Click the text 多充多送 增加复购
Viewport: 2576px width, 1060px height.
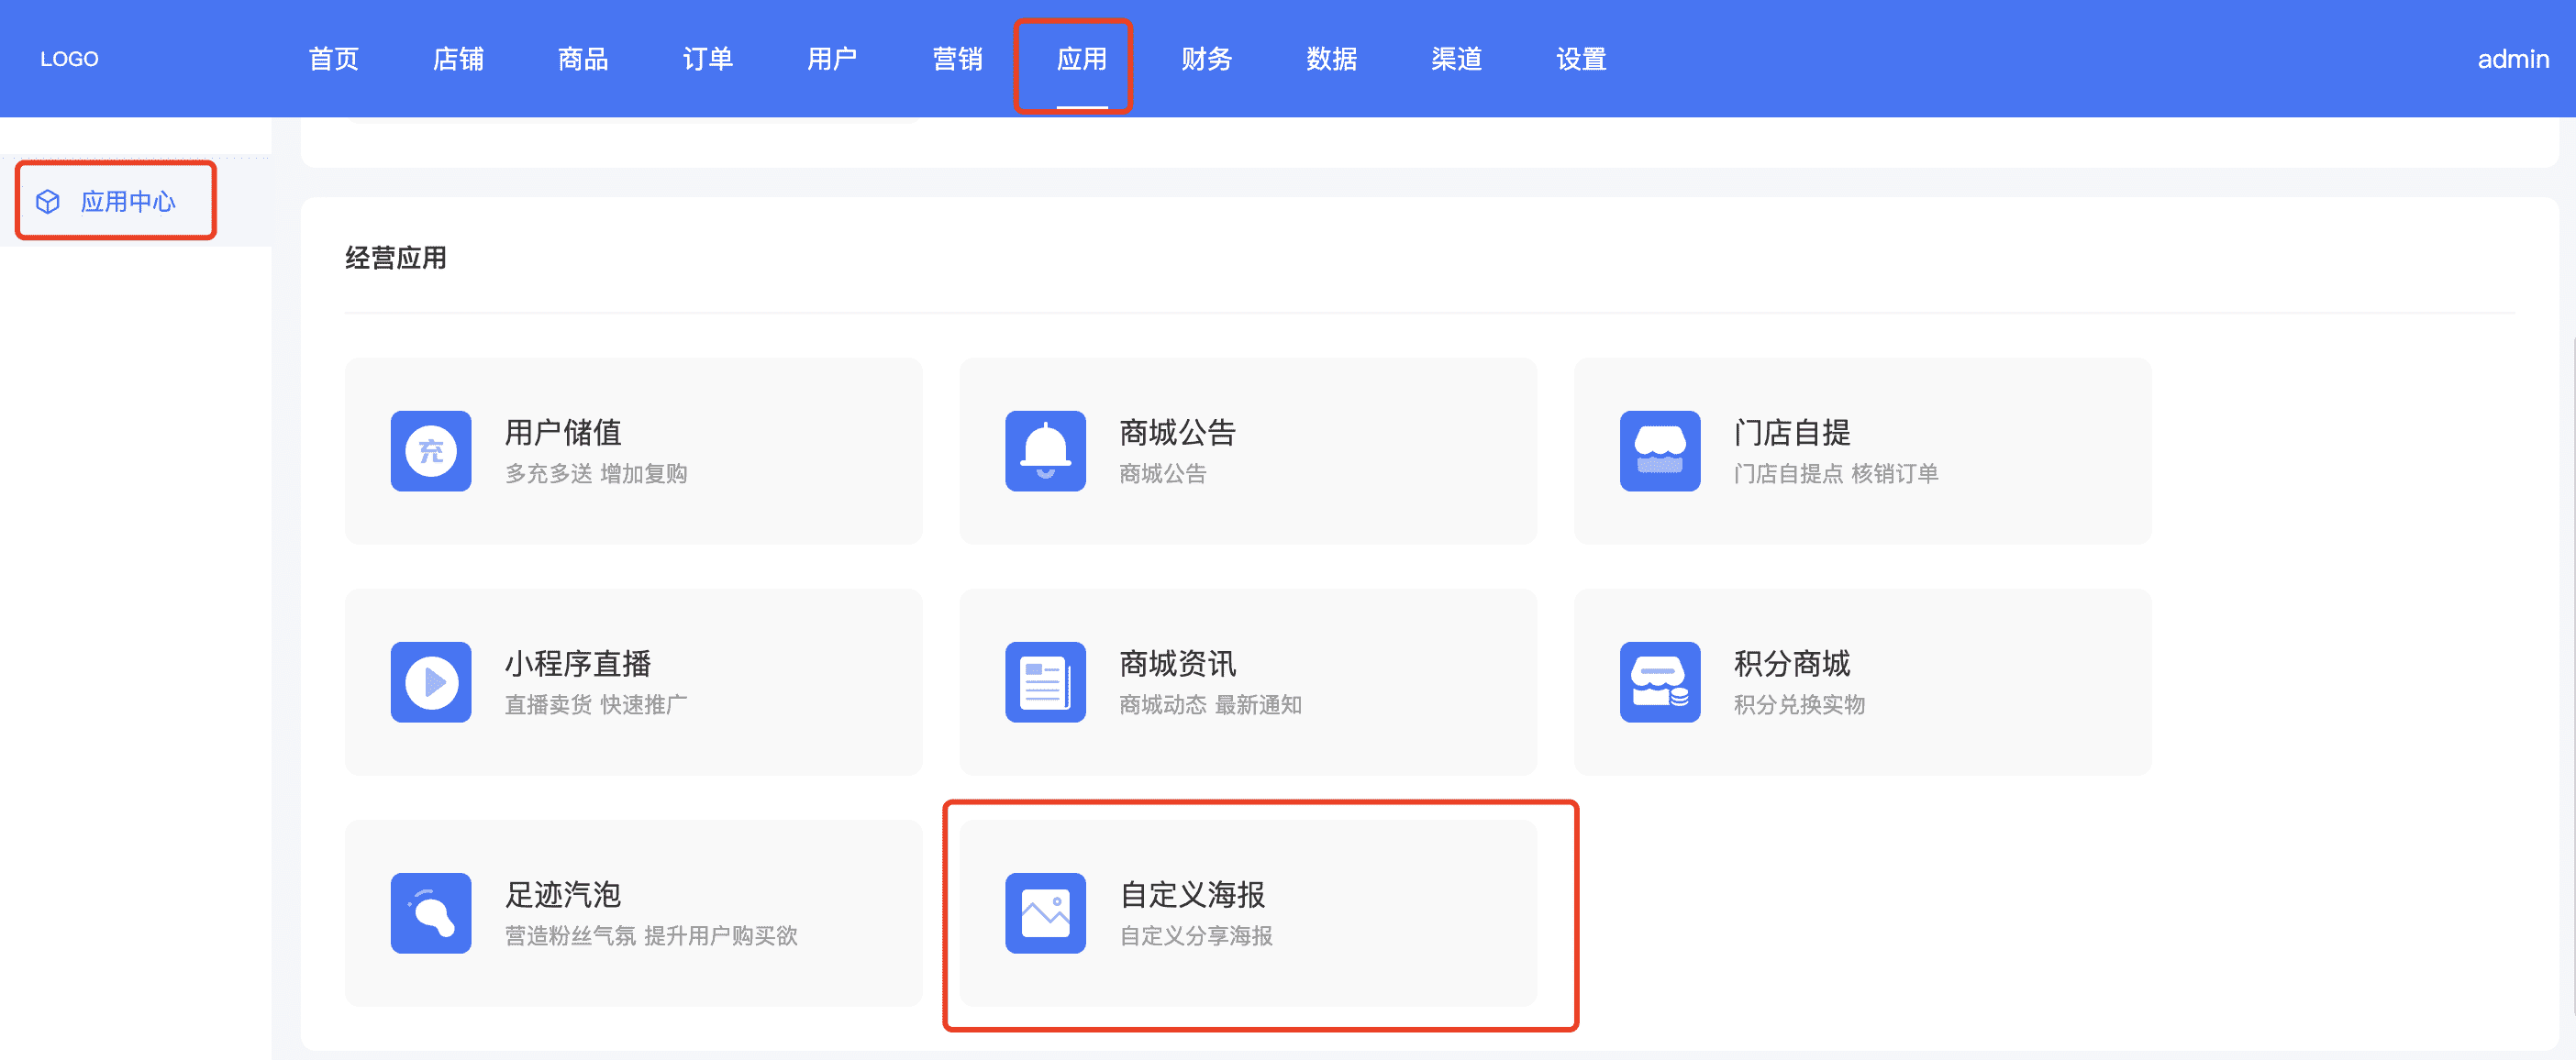(x=596, y=473)
